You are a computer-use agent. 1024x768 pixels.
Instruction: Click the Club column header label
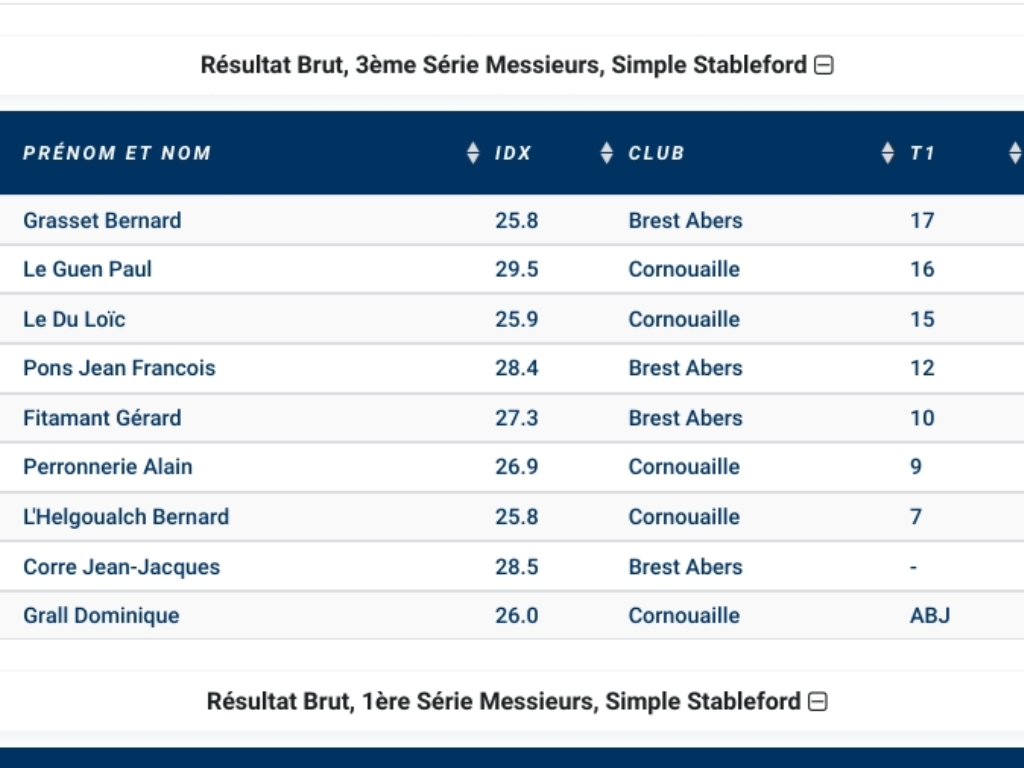(x=656, y=153)
